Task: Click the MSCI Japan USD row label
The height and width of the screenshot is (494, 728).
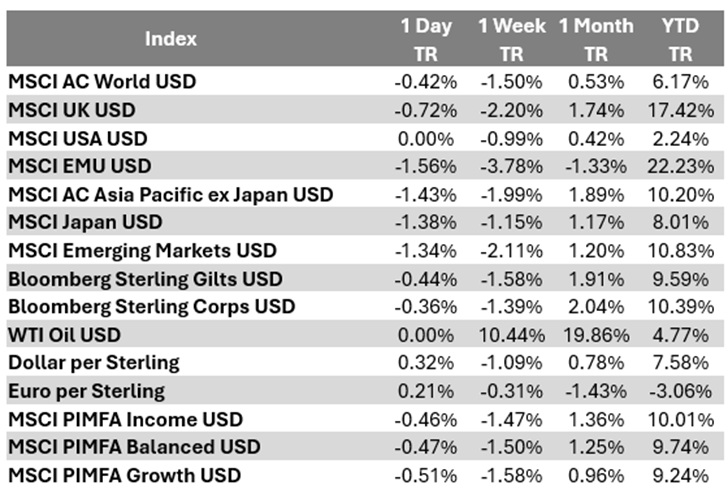Action: (84, 222)
